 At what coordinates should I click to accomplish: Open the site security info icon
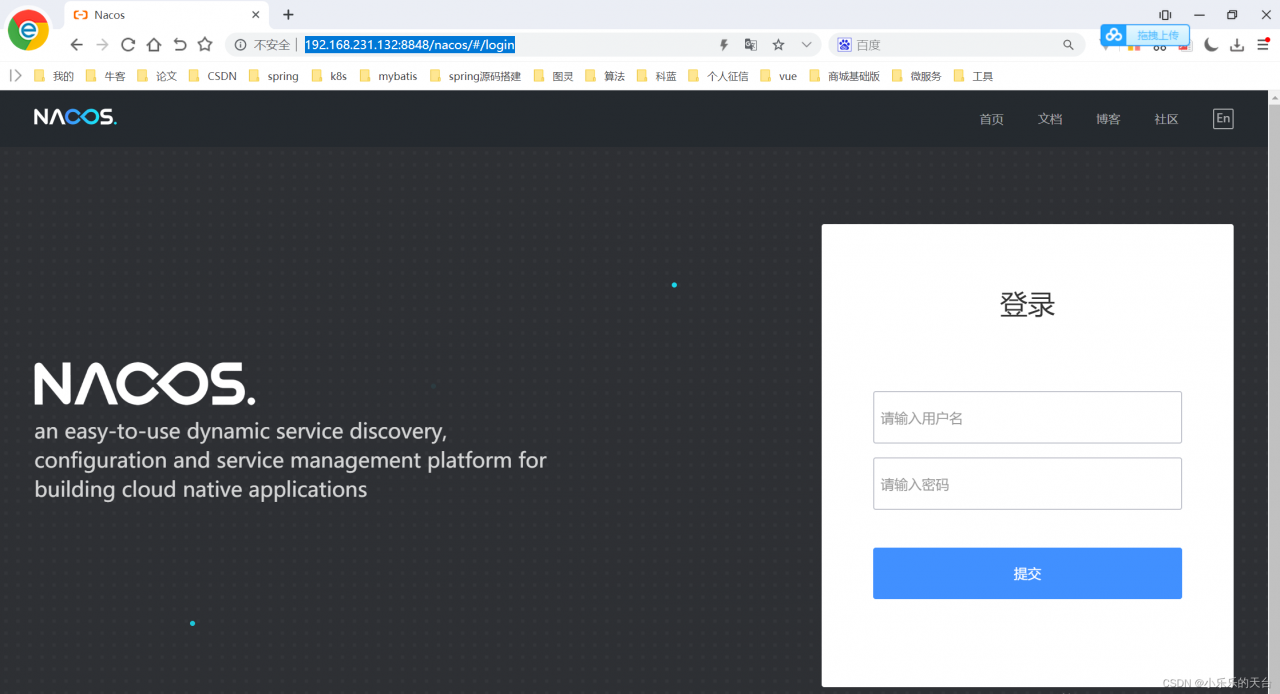pyautogui.click(x=240, y=45)
